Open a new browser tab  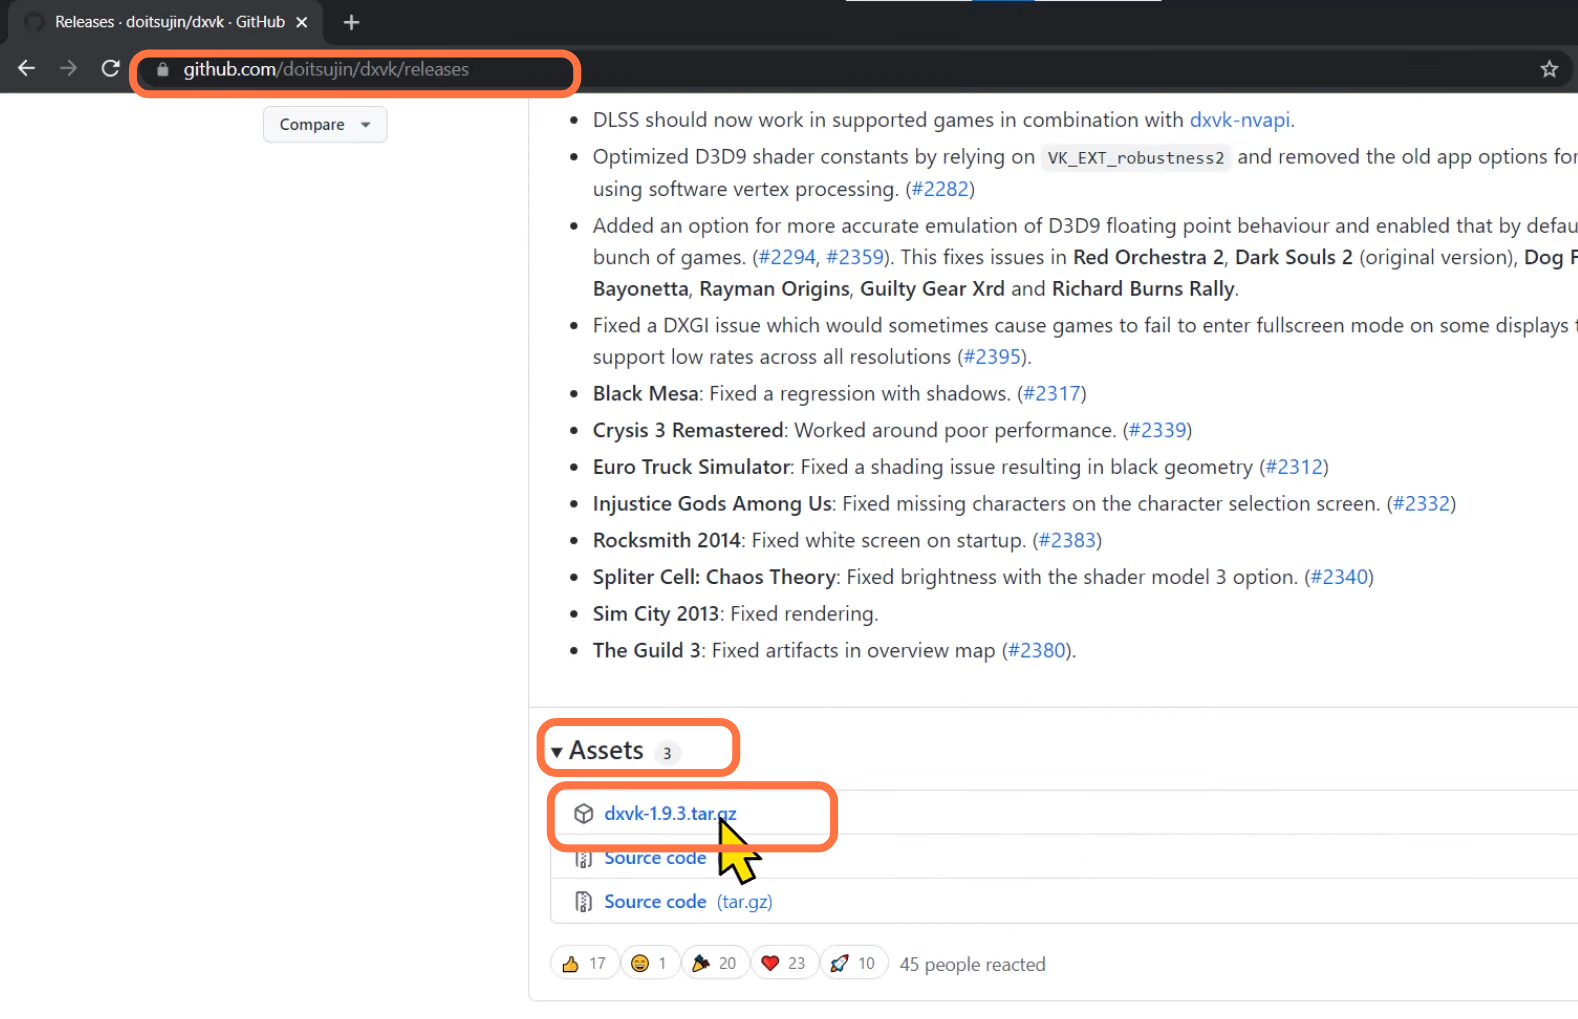(351, 22)
